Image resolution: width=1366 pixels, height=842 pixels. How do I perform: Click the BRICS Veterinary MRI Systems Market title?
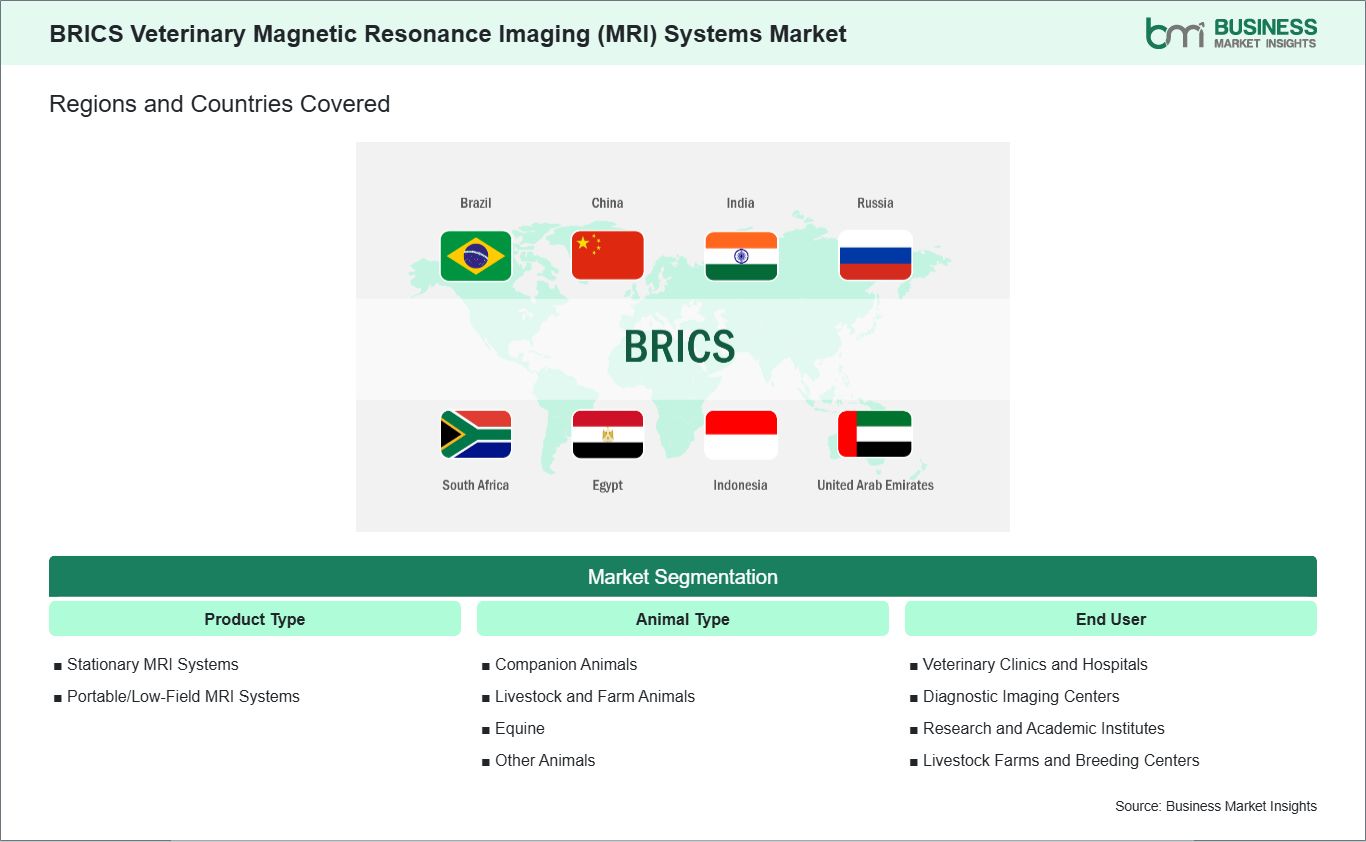pyautogui.click(x=448, y=34)
